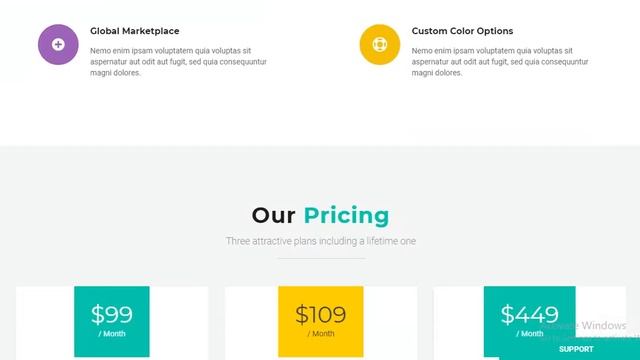Select the yellow $109 per month price box
The image size is (640, 360).
click(x=321, y=322)
